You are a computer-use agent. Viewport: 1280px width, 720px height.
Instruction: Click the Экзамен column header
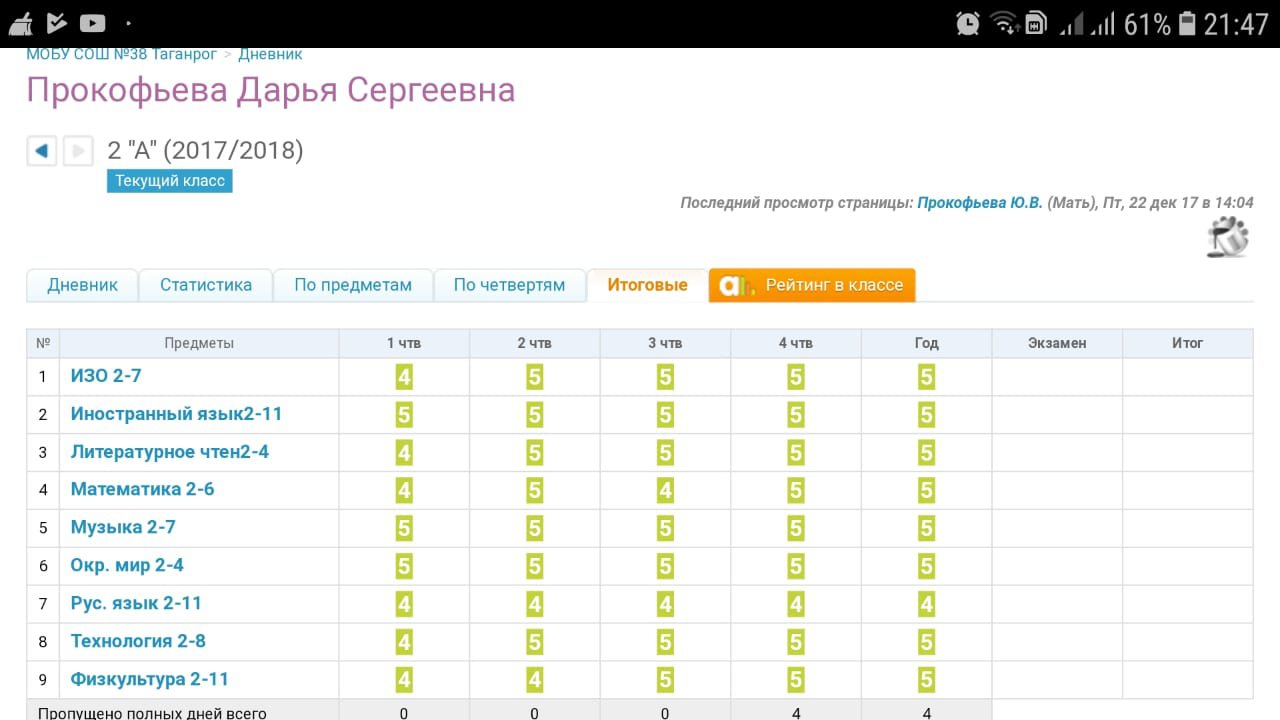point(1057,343)
